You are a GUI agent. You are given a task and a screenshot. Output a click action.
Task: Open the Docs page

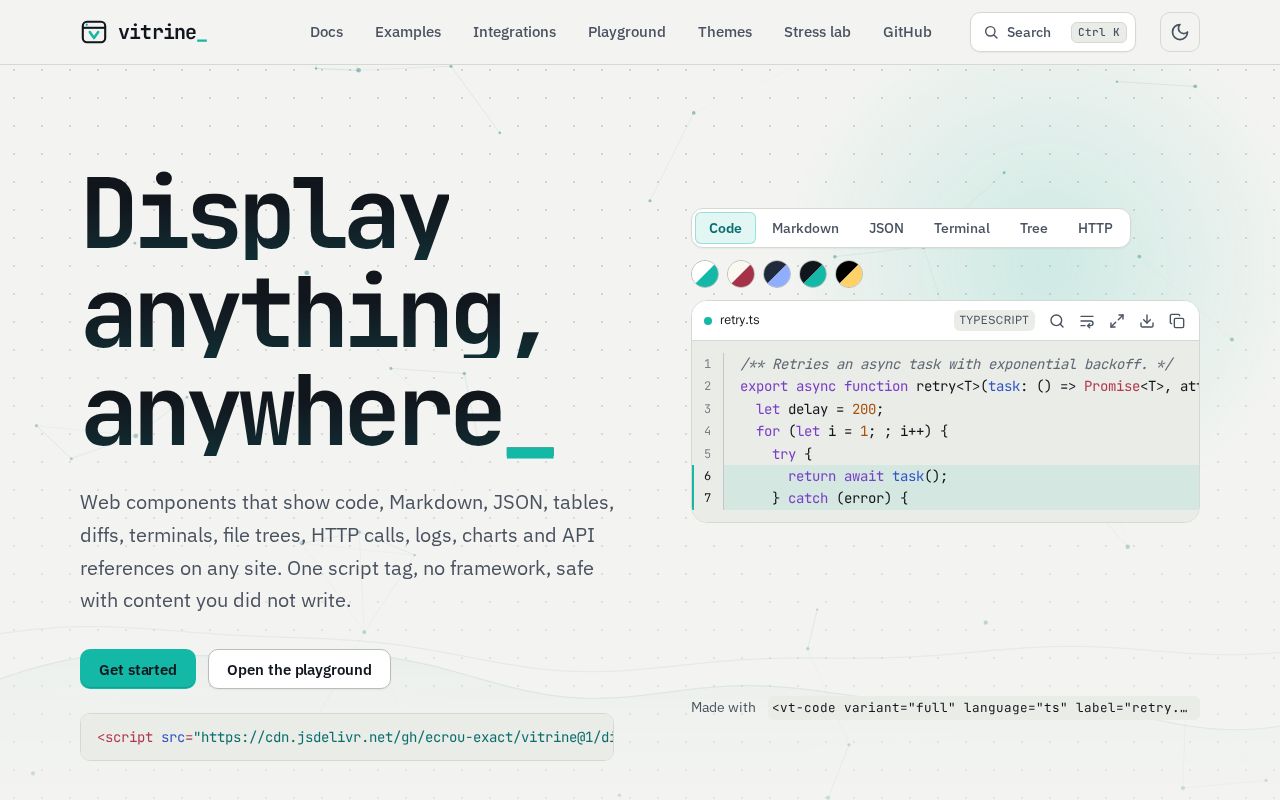point(326,32)
